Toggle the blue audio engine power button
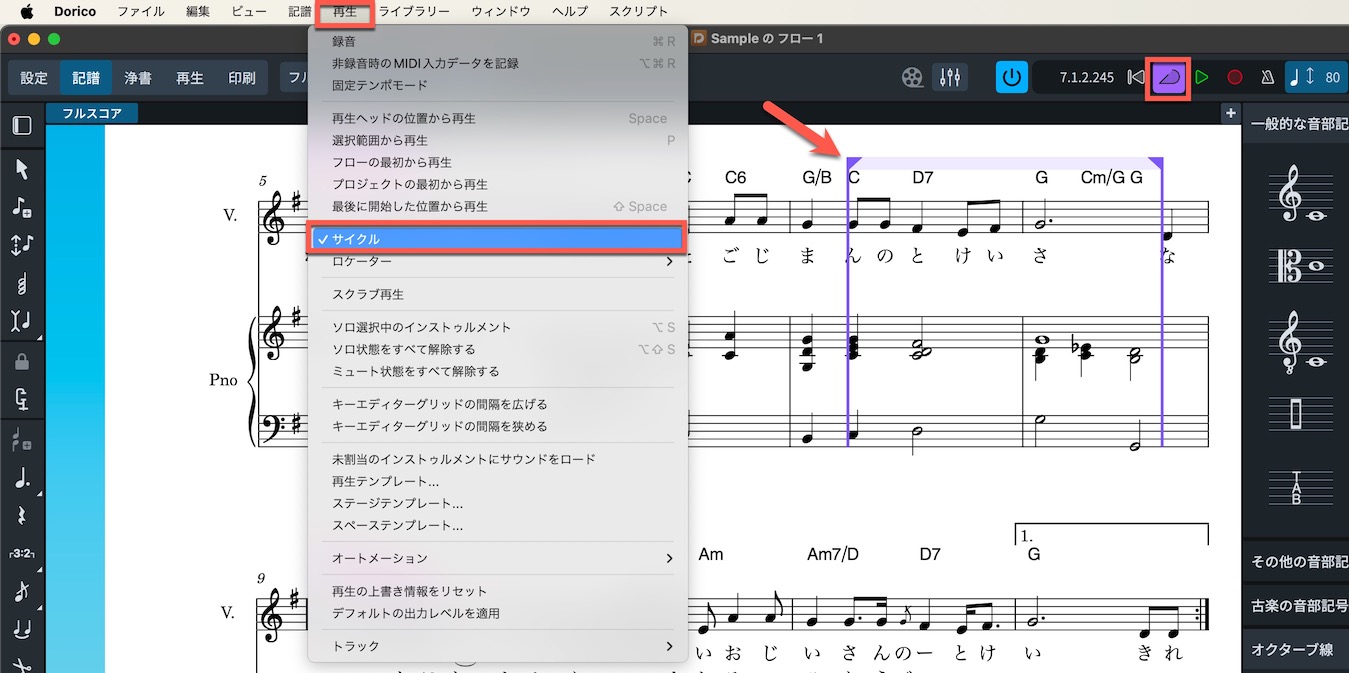1349x673 pixels. click(x=1012, y=77)
